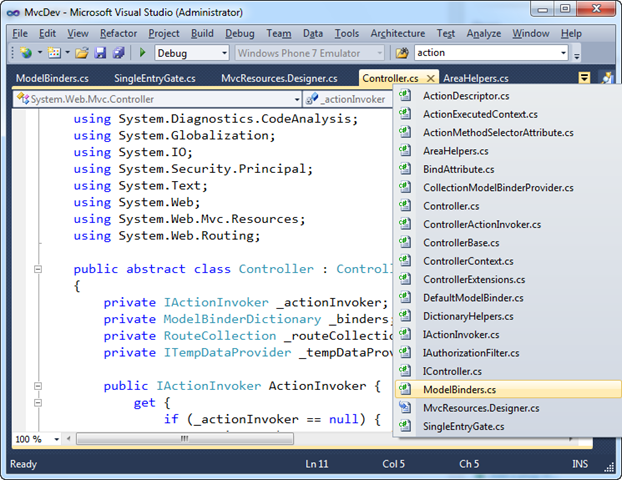Click the Find in Files icon

[x=402, y=53]
